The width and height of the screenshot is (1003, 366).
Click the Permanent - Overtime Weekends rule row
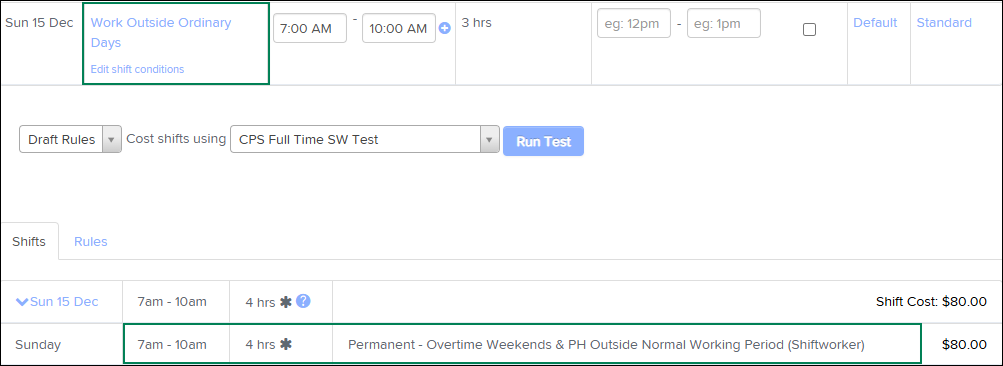(x=522, y=344)
